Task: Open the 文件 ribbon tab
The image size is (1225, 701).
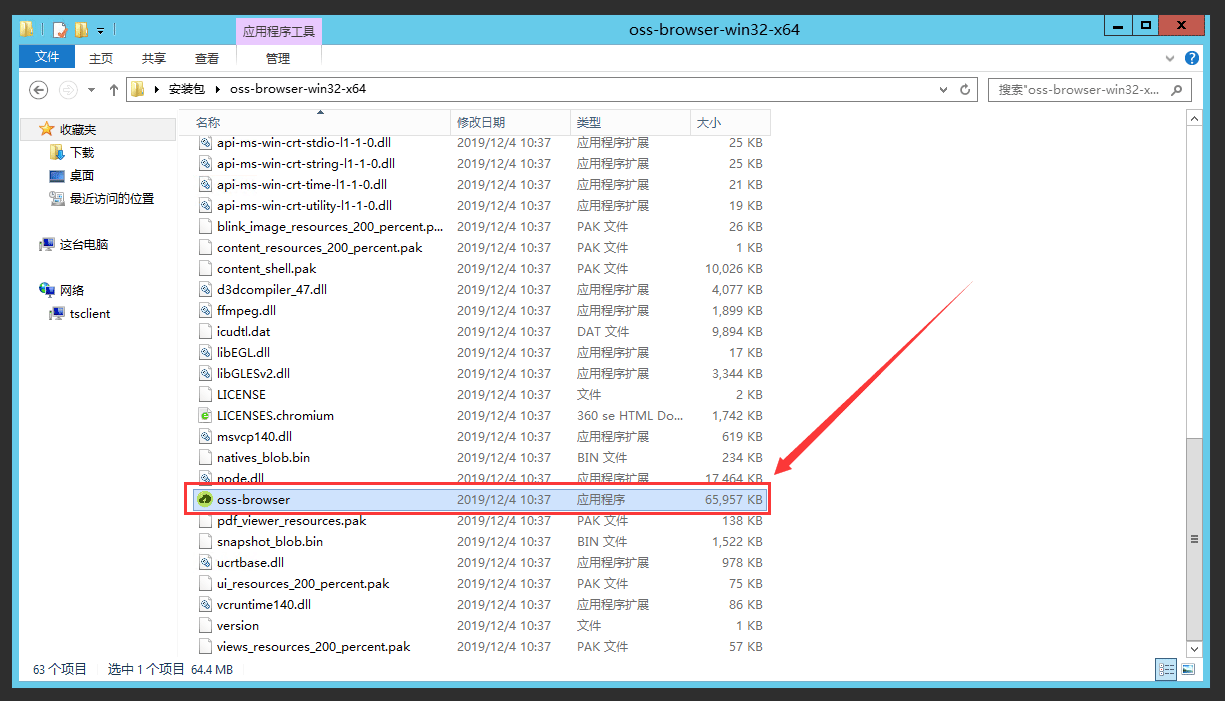Action: 47,58
